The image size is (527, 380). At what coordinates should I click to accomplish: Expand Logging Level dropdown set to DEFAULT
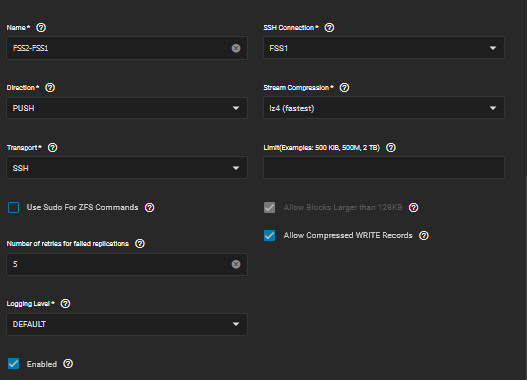pyautogui.click(x=127, y=324)
